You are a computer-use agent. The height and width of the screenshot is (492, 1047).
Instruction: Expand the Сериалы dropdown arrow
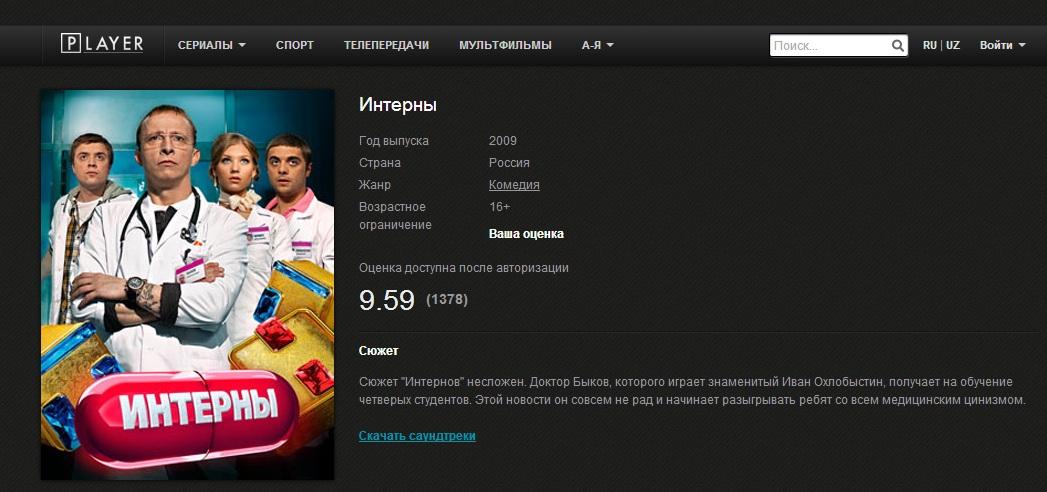click(242, 45)
